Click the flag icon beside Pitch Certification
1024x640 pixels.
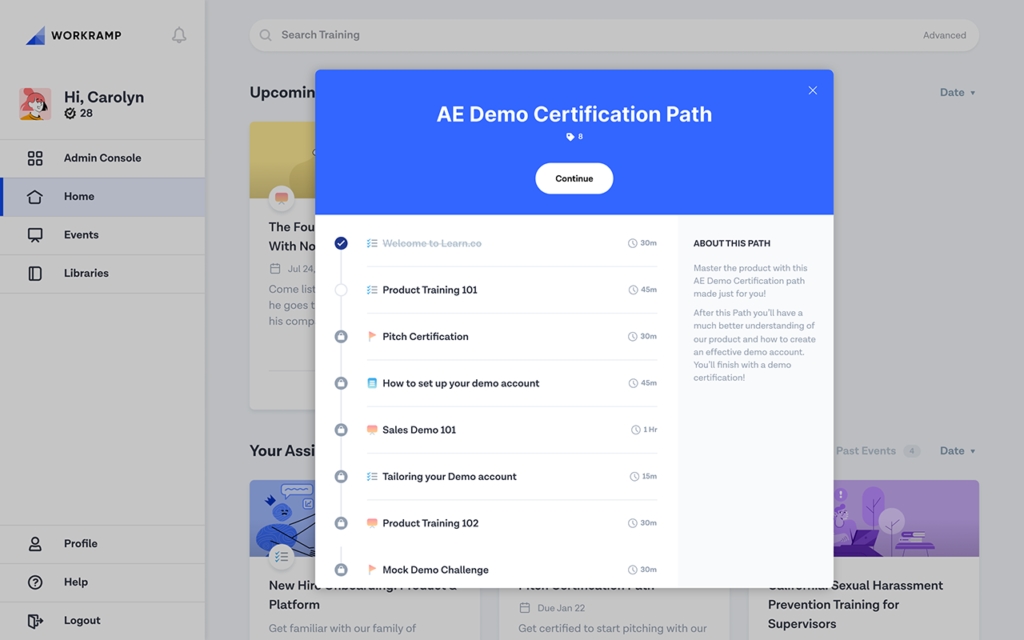pyautogui.click(x=372, y=336)
